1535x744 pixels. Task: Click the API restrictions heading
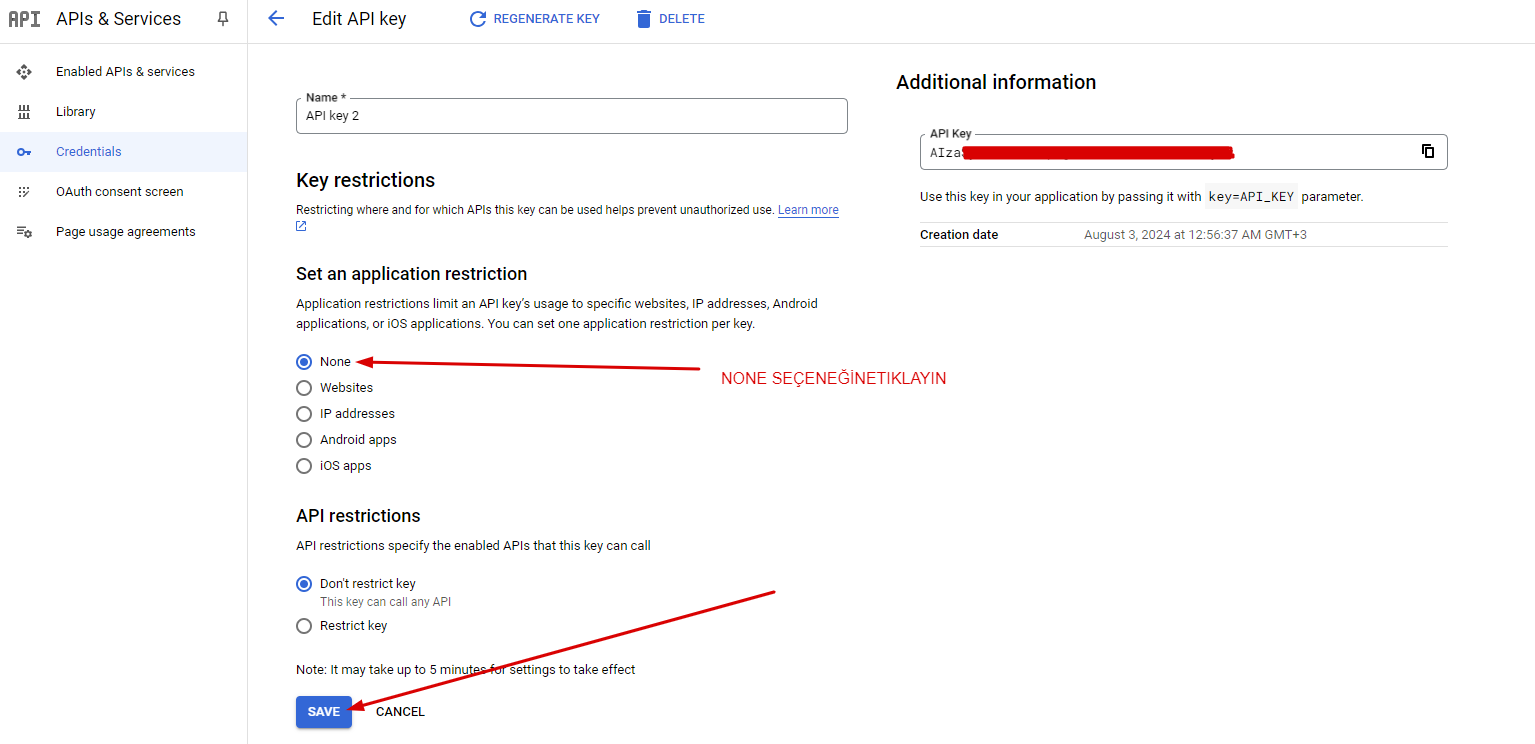pos(358,516)
